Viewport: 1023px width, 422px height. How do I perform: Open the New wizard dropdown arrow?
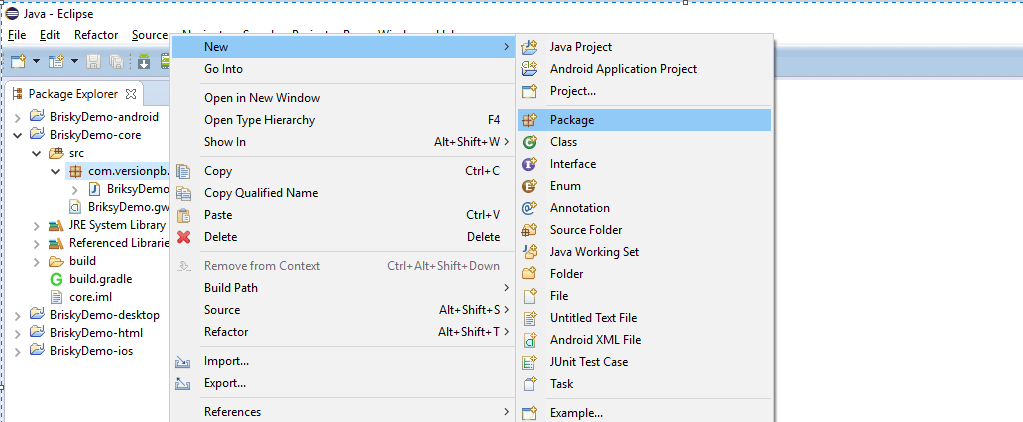coord(37,61)
